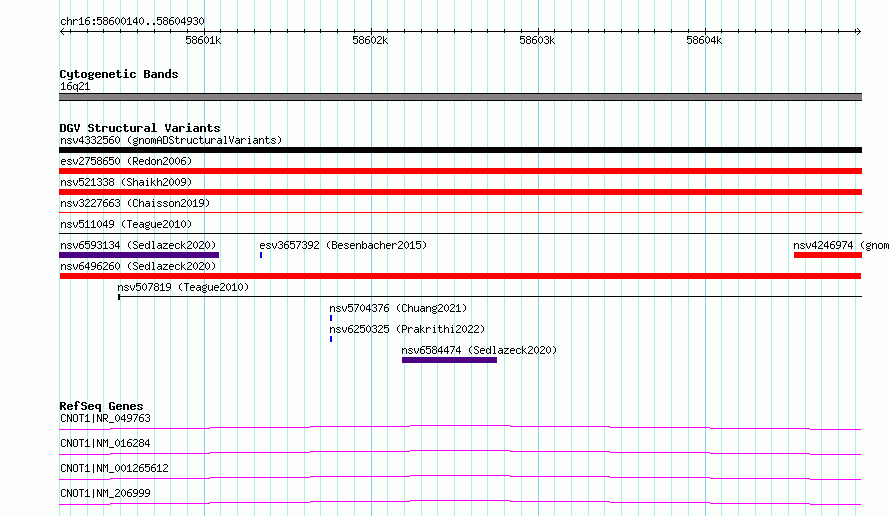890x516 pixels.
Task: Click the DGV Structural Variants track title
Action: point(140,128)
